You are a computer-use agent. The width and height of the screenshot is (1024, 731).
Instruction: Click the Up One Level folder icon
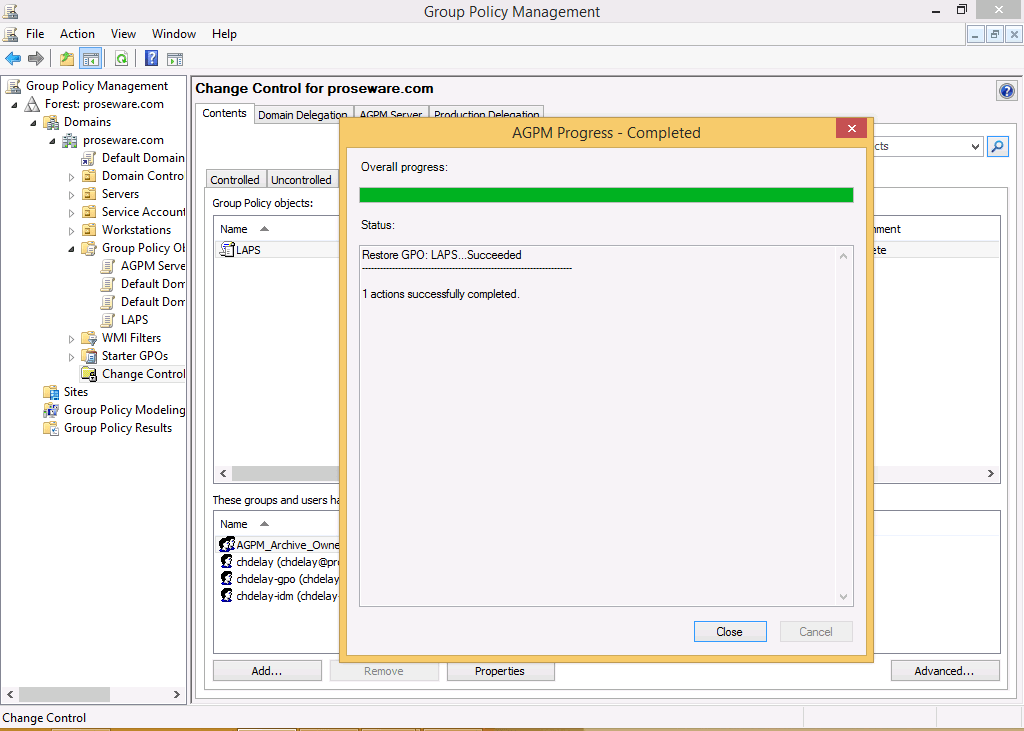coord(67,59)
